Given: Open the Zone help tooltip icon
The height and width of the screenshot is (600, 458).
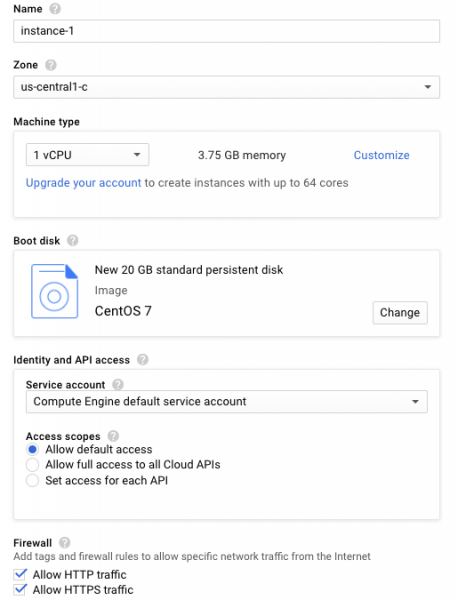Looking at the screenshot, I should (51, 65).
